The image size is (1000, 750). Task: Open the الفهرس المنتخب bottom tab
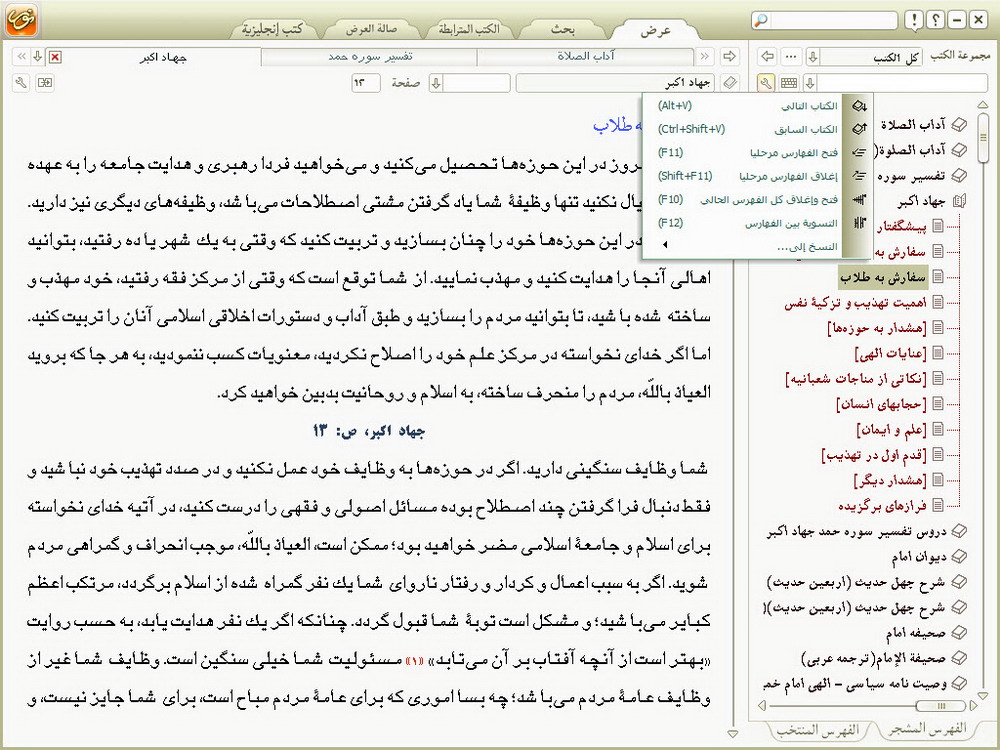[x=818, y=730]
